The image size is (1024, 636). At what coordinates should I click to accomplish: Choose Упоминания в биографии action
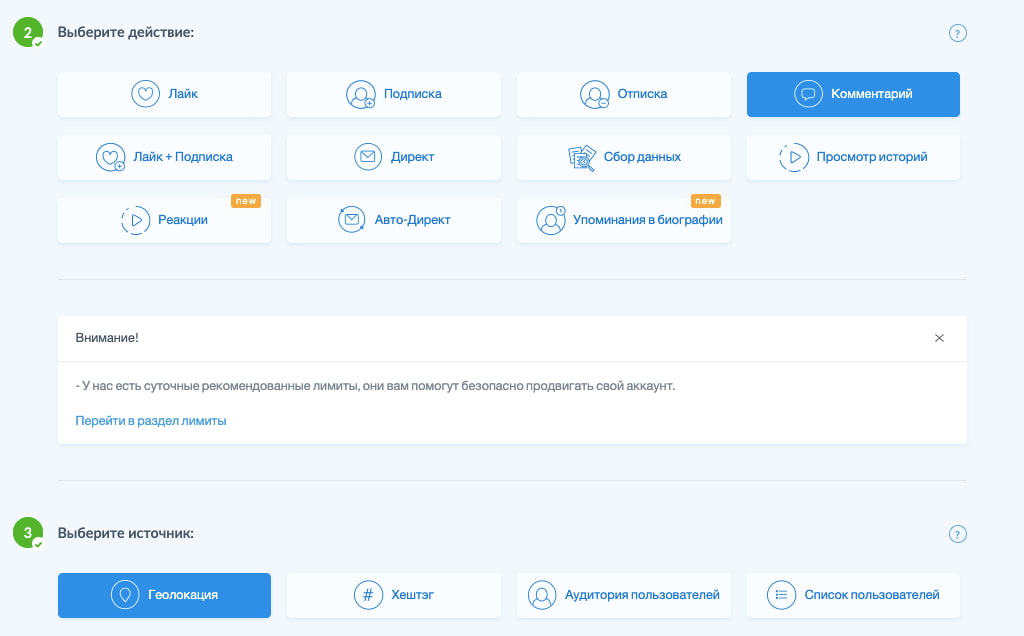coord(623,220)
